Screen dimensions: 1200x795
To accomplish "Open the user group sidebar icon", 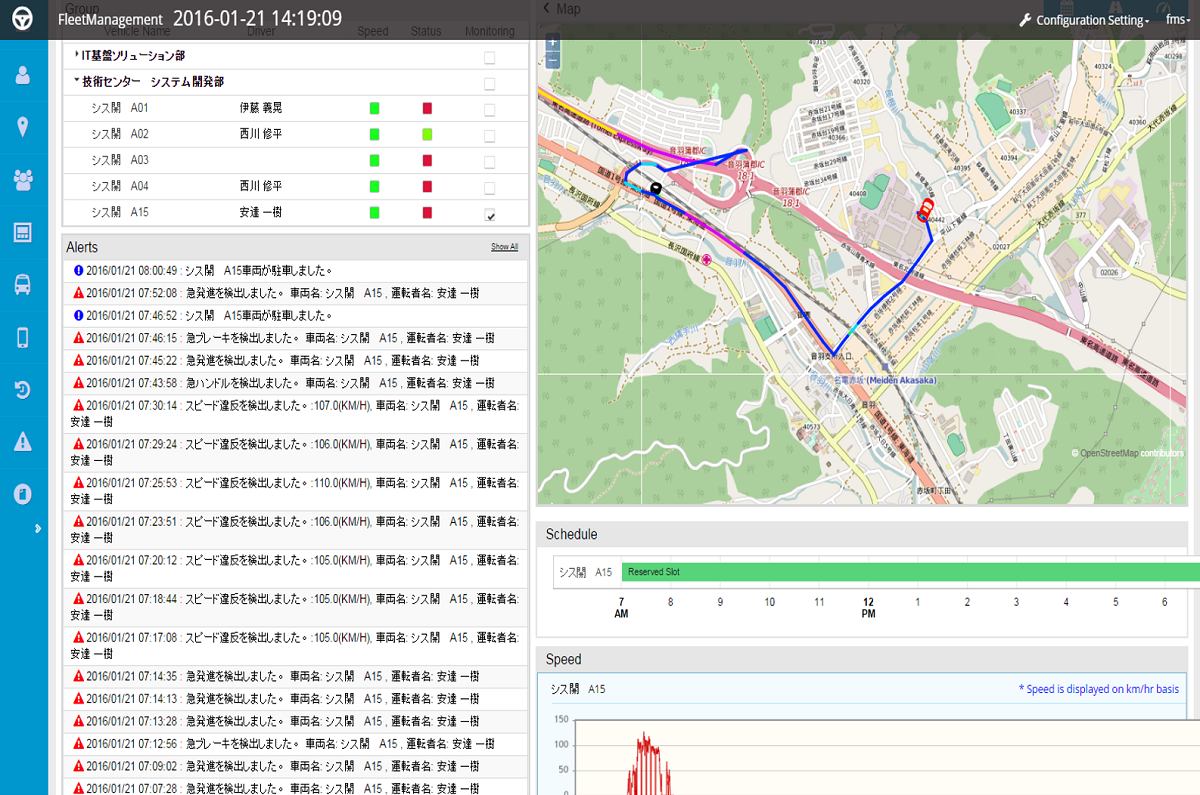I will 23,180.
